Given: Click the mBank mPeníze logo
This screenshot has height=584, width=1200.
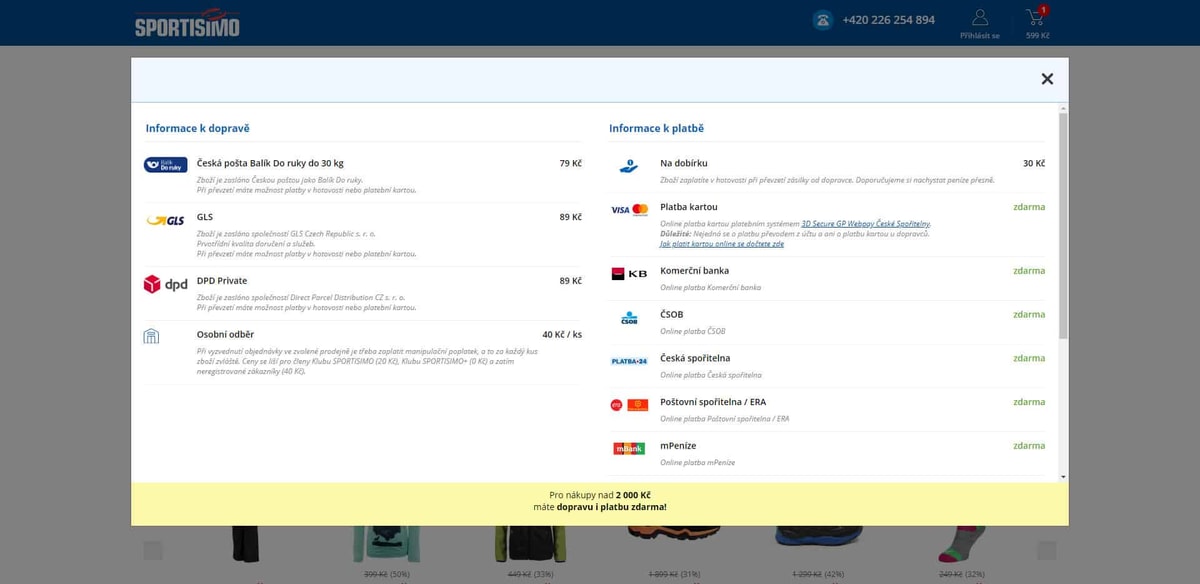Looking at the screenshot, I should tap(630, 448).
